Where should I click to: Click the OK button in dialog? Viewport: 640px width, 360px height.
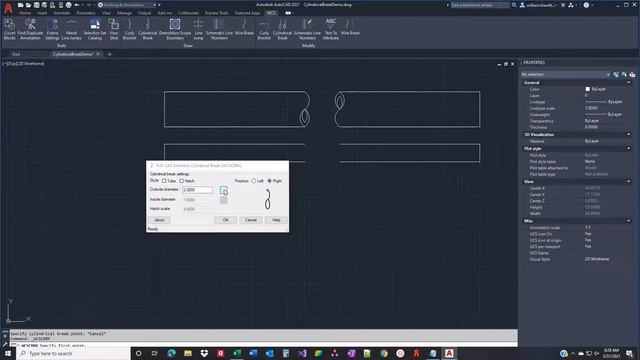click(x=225, y=220)
